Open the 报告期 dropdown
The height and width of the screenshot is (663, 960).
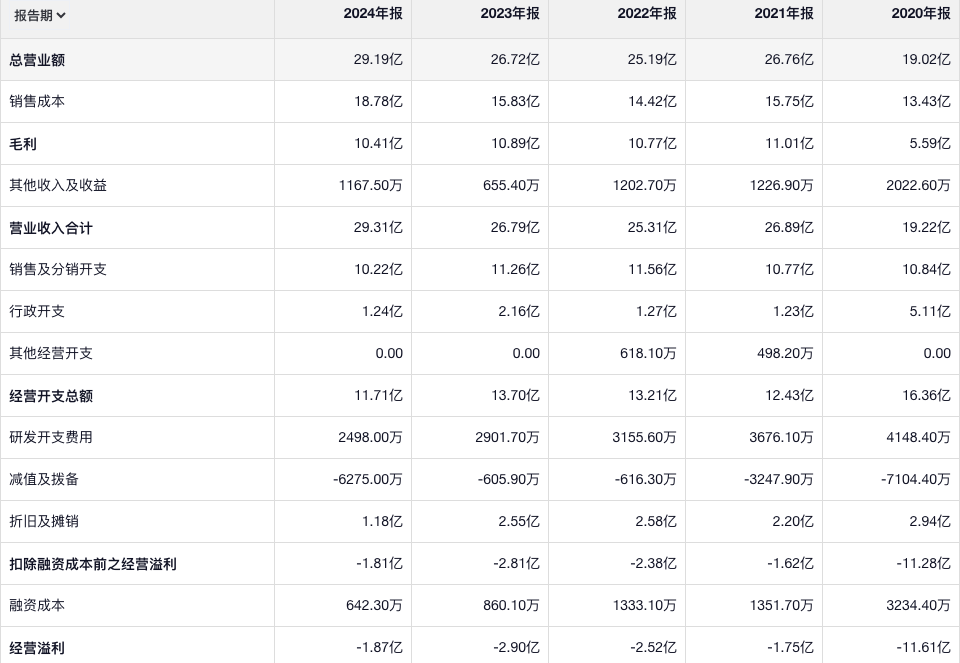[40, 15]
